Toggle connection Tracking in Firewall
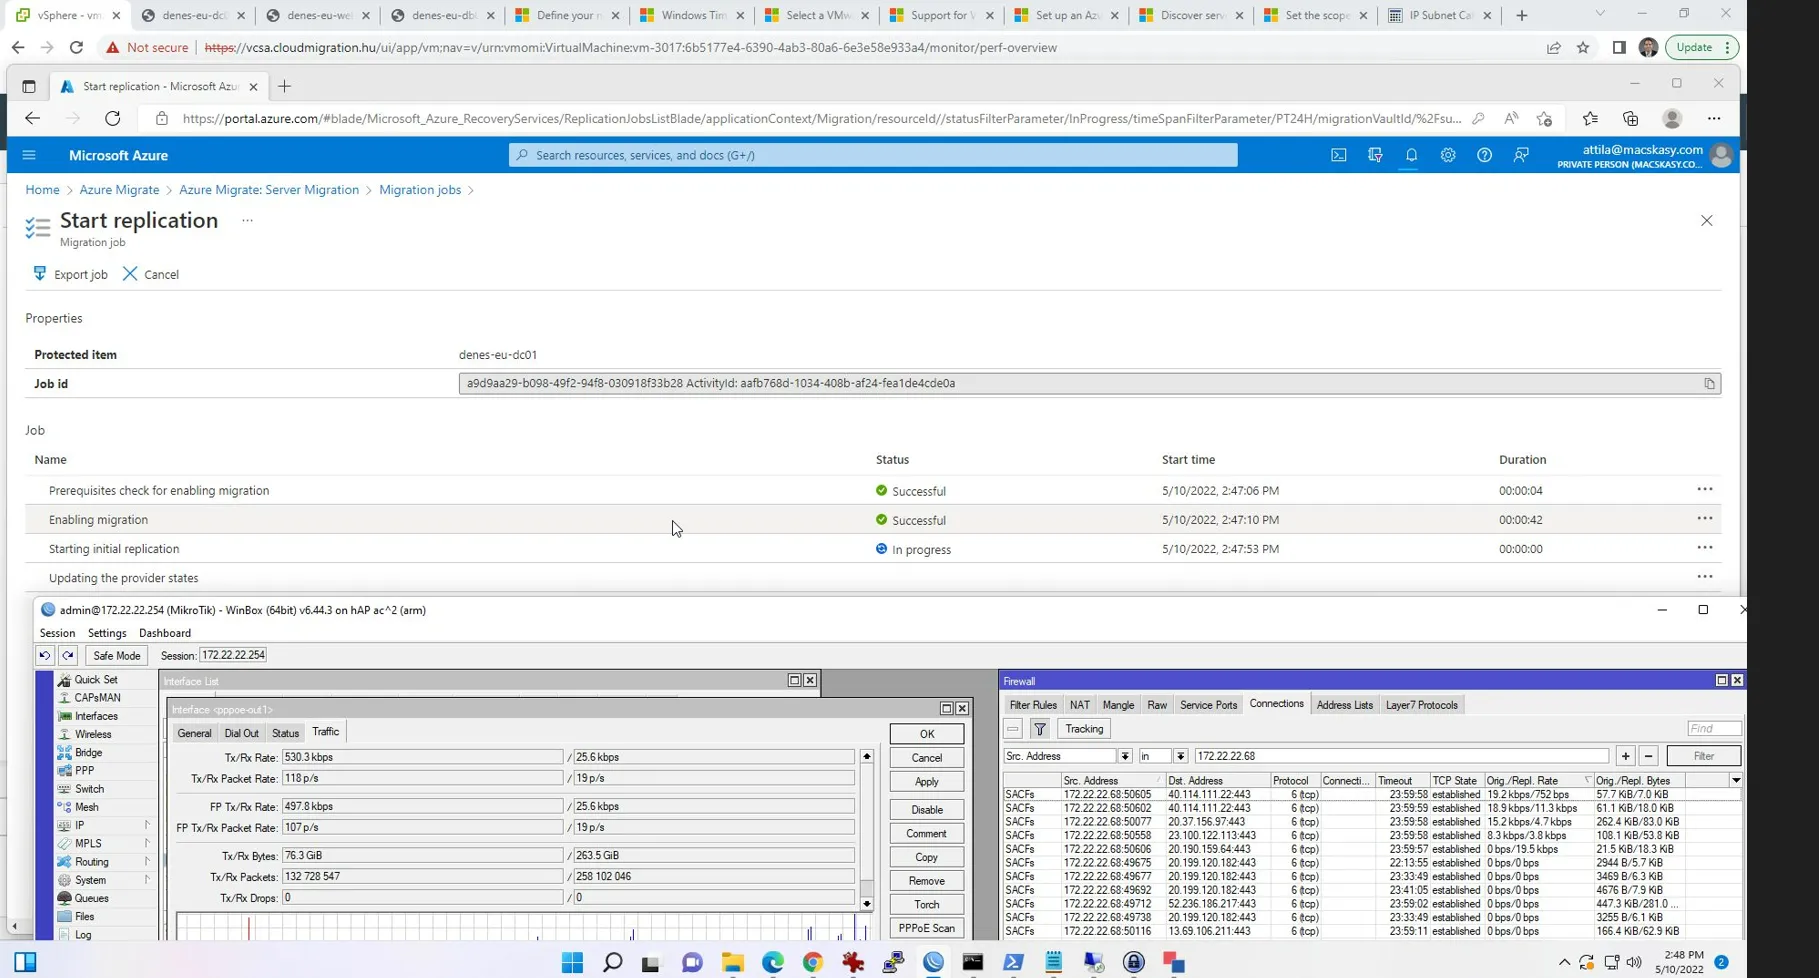Viewport: 1819px width, 978px height. pos(1084,729)
